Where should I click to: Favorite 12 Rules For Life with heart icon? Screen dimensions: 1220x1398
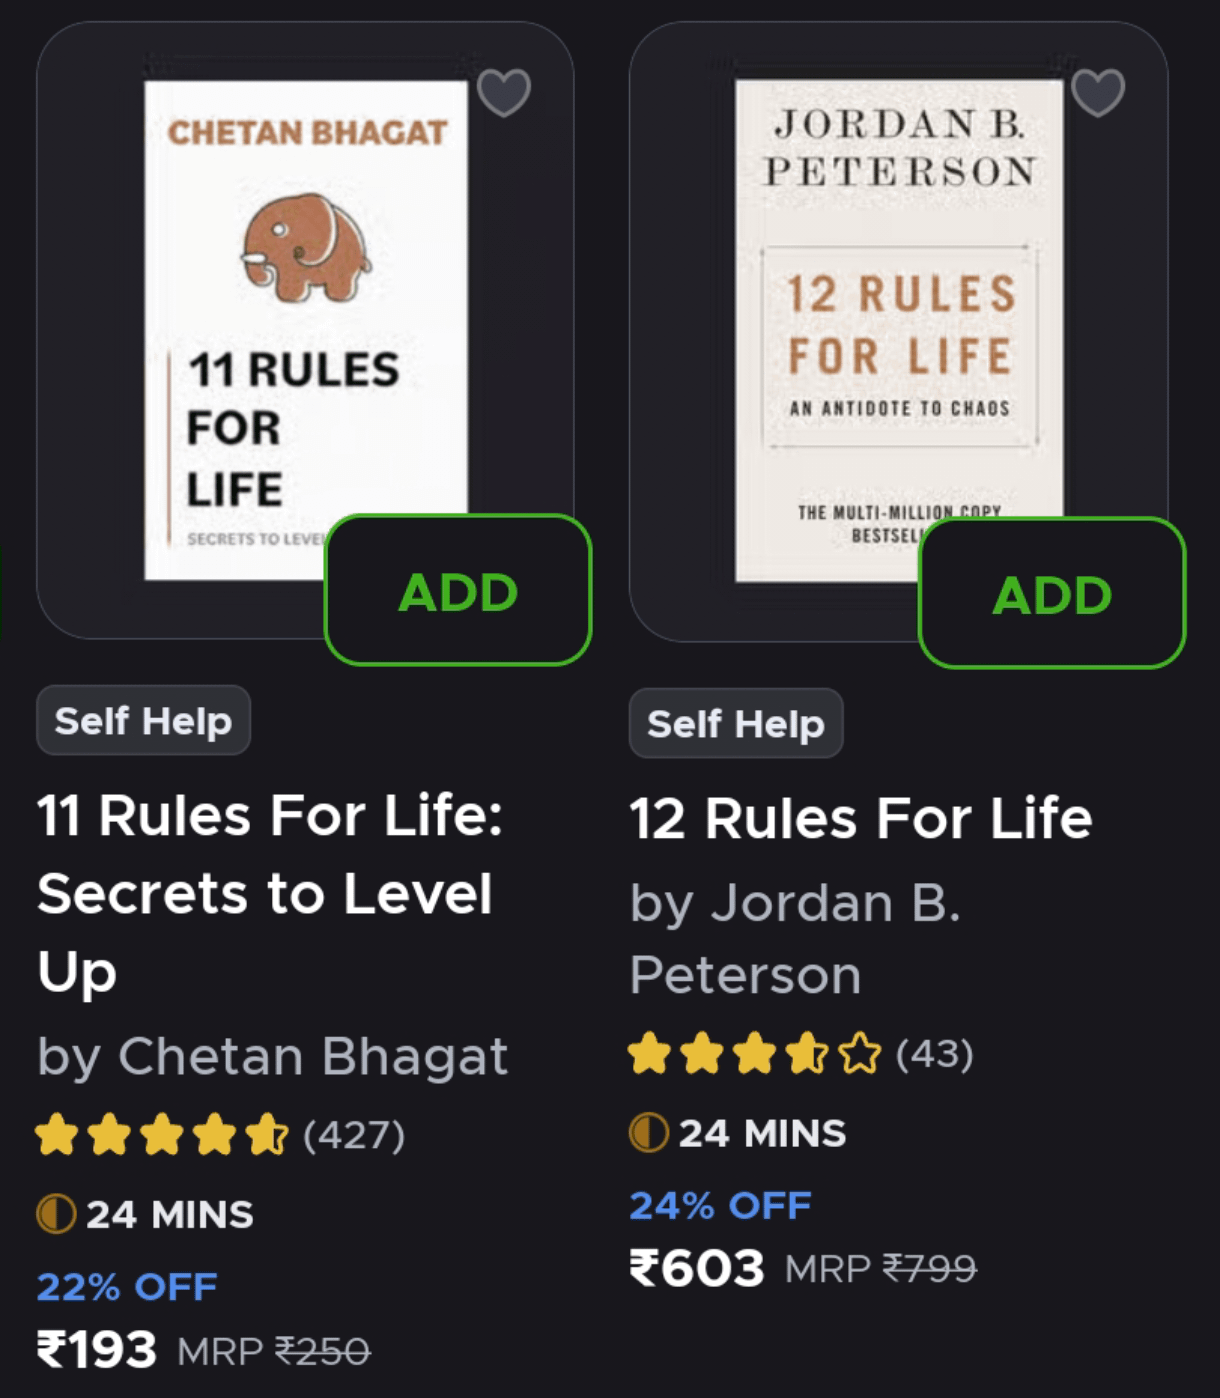[x=1097, y=93]
